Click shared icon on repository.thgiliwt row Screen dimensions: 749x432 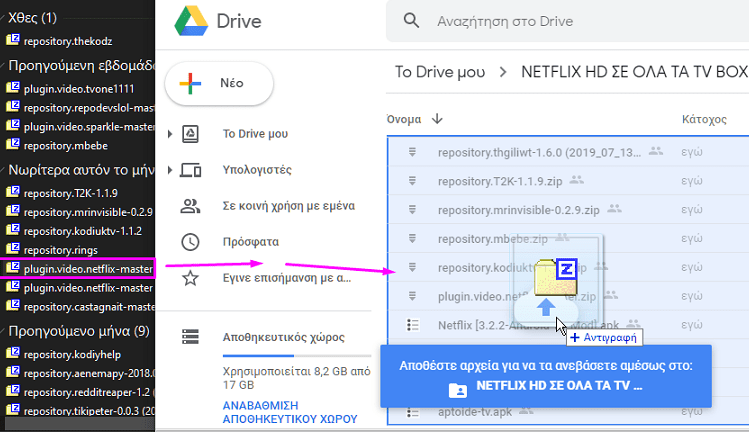point(656,151)
